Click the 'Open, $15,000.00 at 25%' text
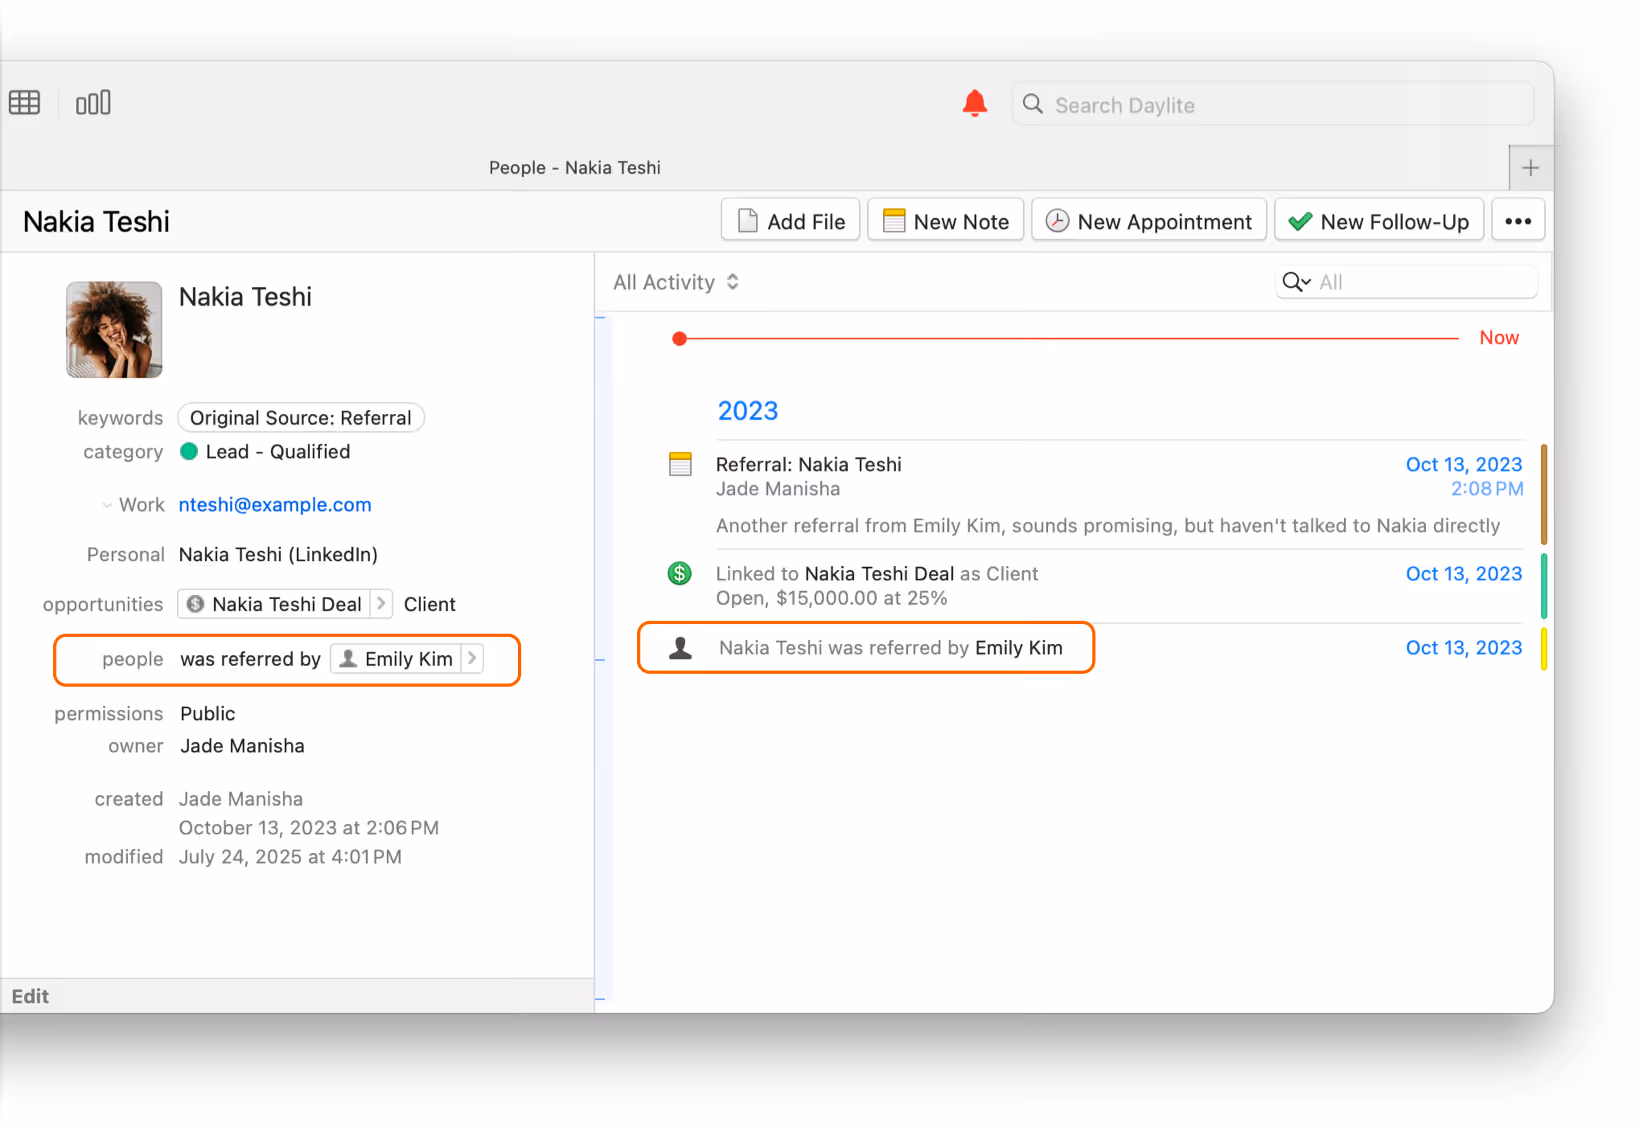This screenshot has height=1132, width=1644. point(832,598)
